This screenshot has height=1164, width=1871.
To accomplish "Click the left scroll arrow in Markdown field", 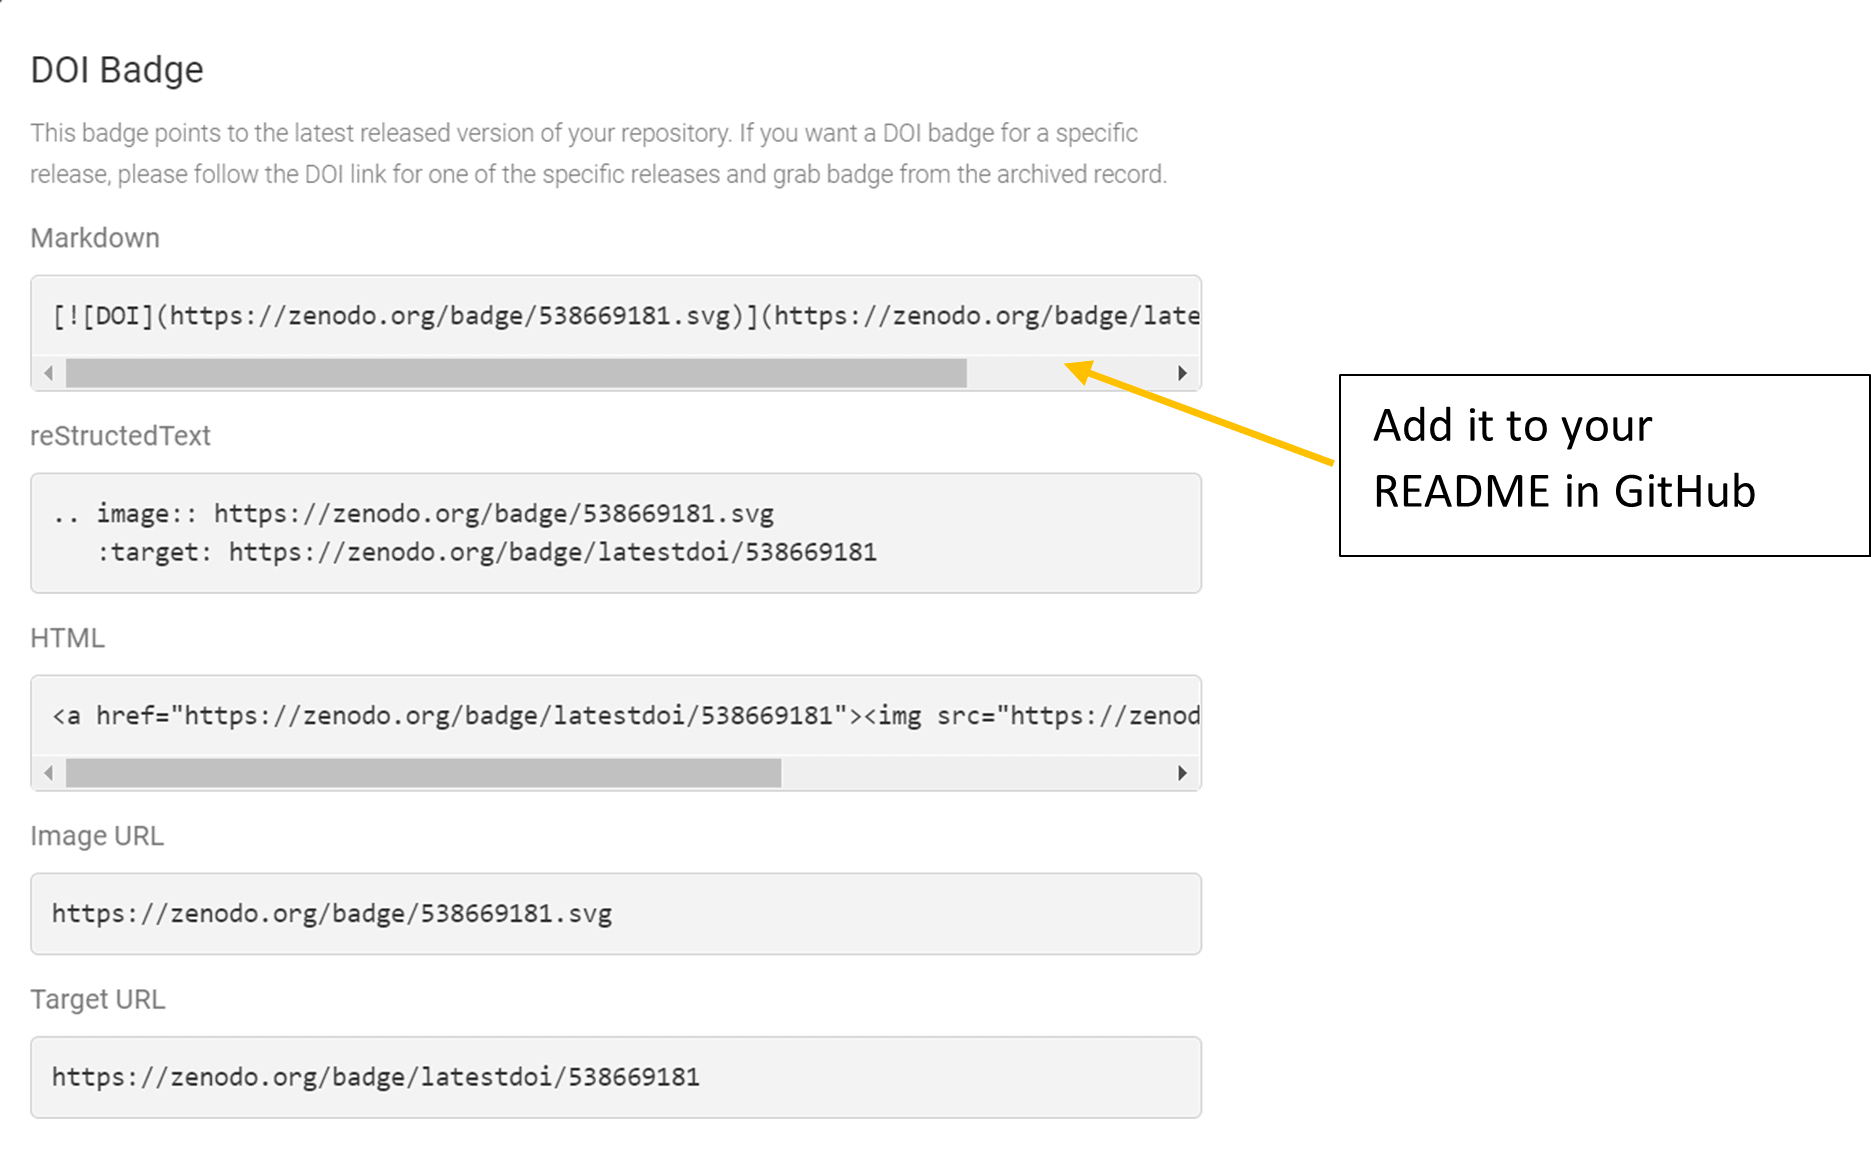I will (47, 372).
